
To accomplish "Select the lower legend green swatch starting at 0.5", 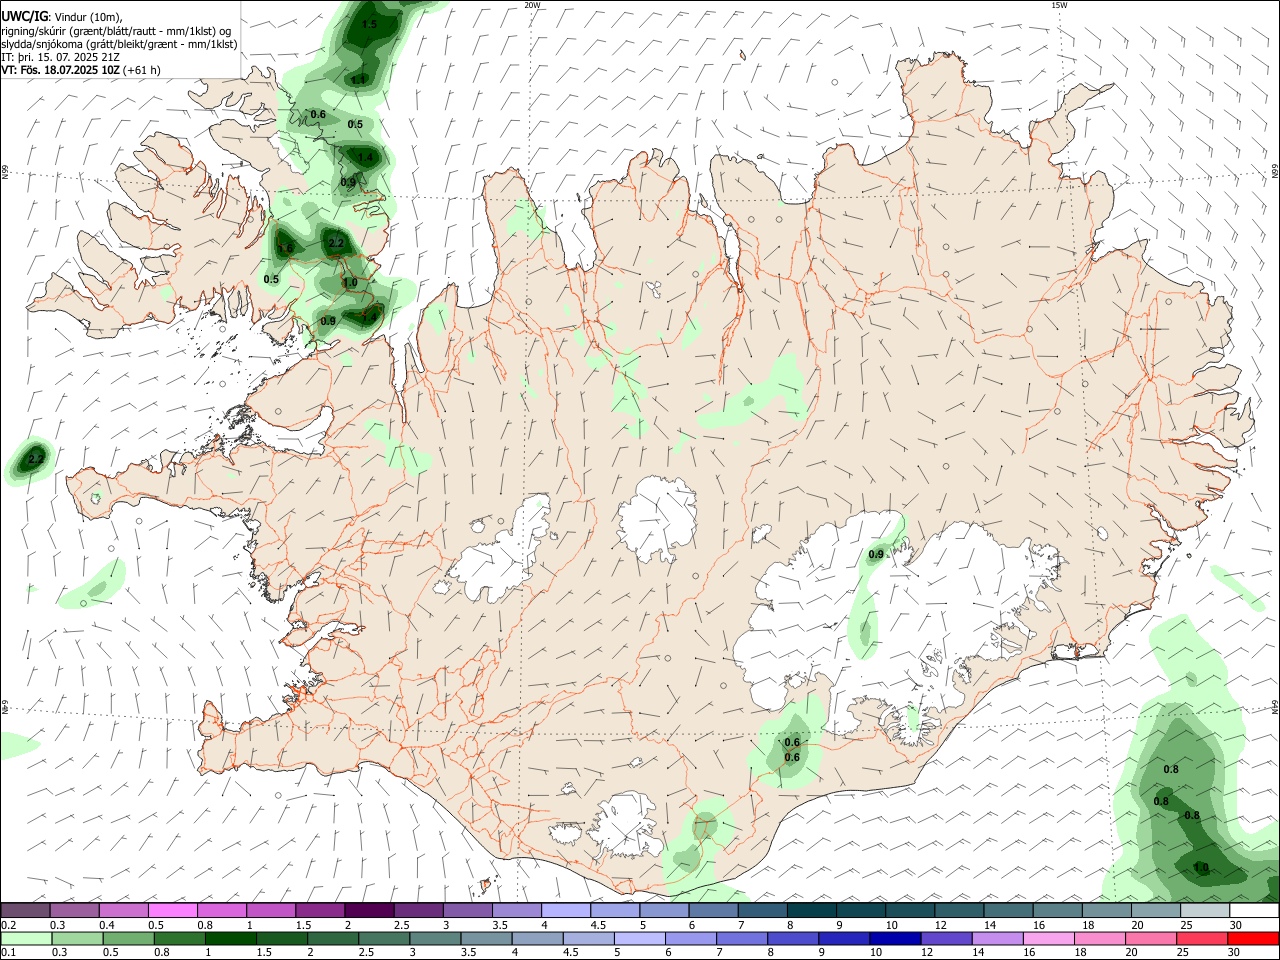I will 127,938.
